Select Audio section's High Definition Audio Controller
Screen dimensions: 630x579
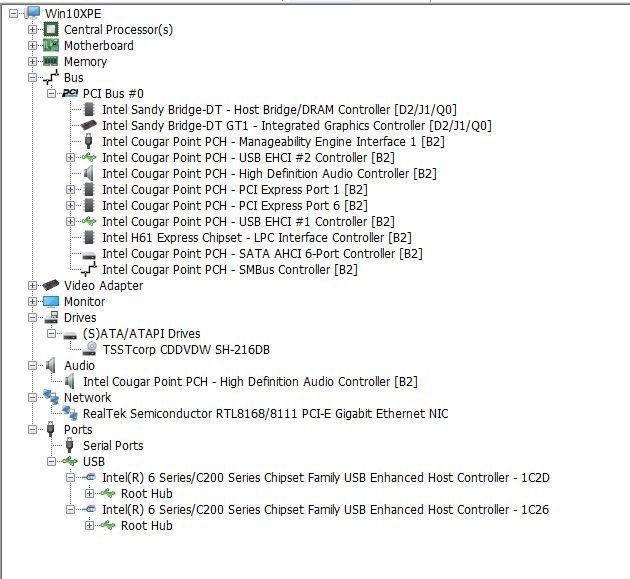tap(250, 381)
